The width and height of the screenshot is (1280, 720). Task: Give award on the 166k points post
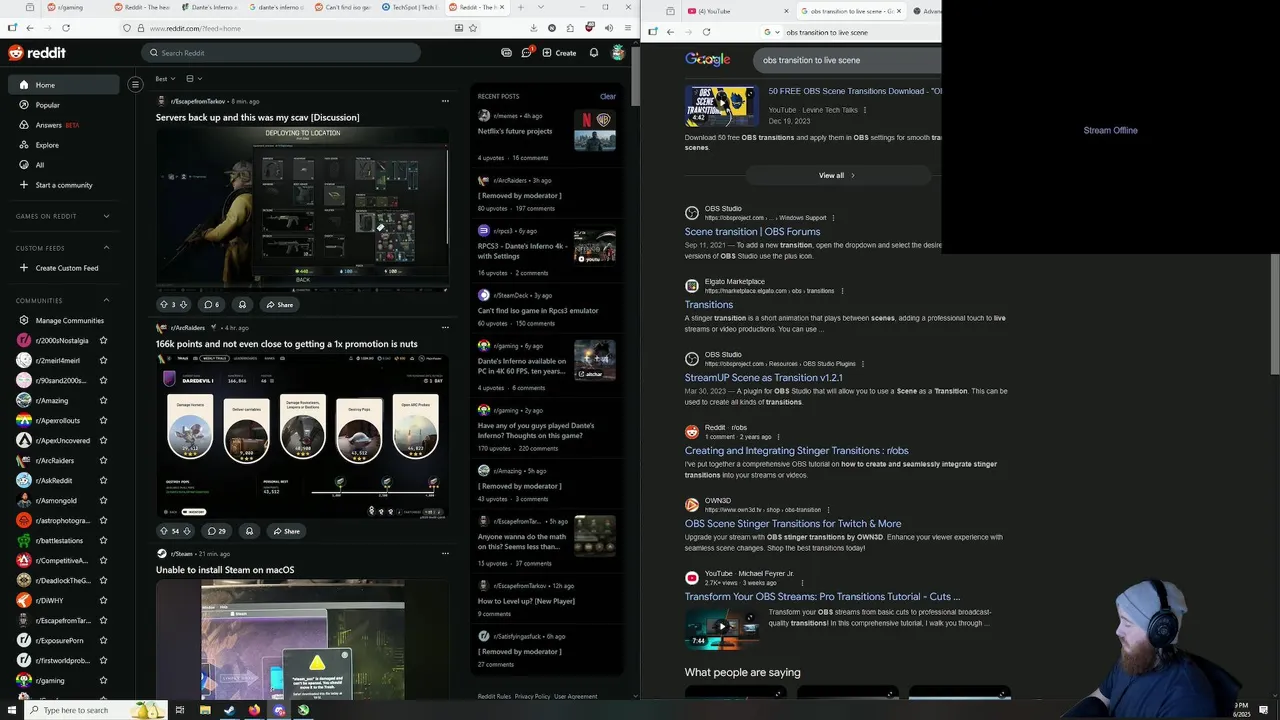tap(250, 531)
